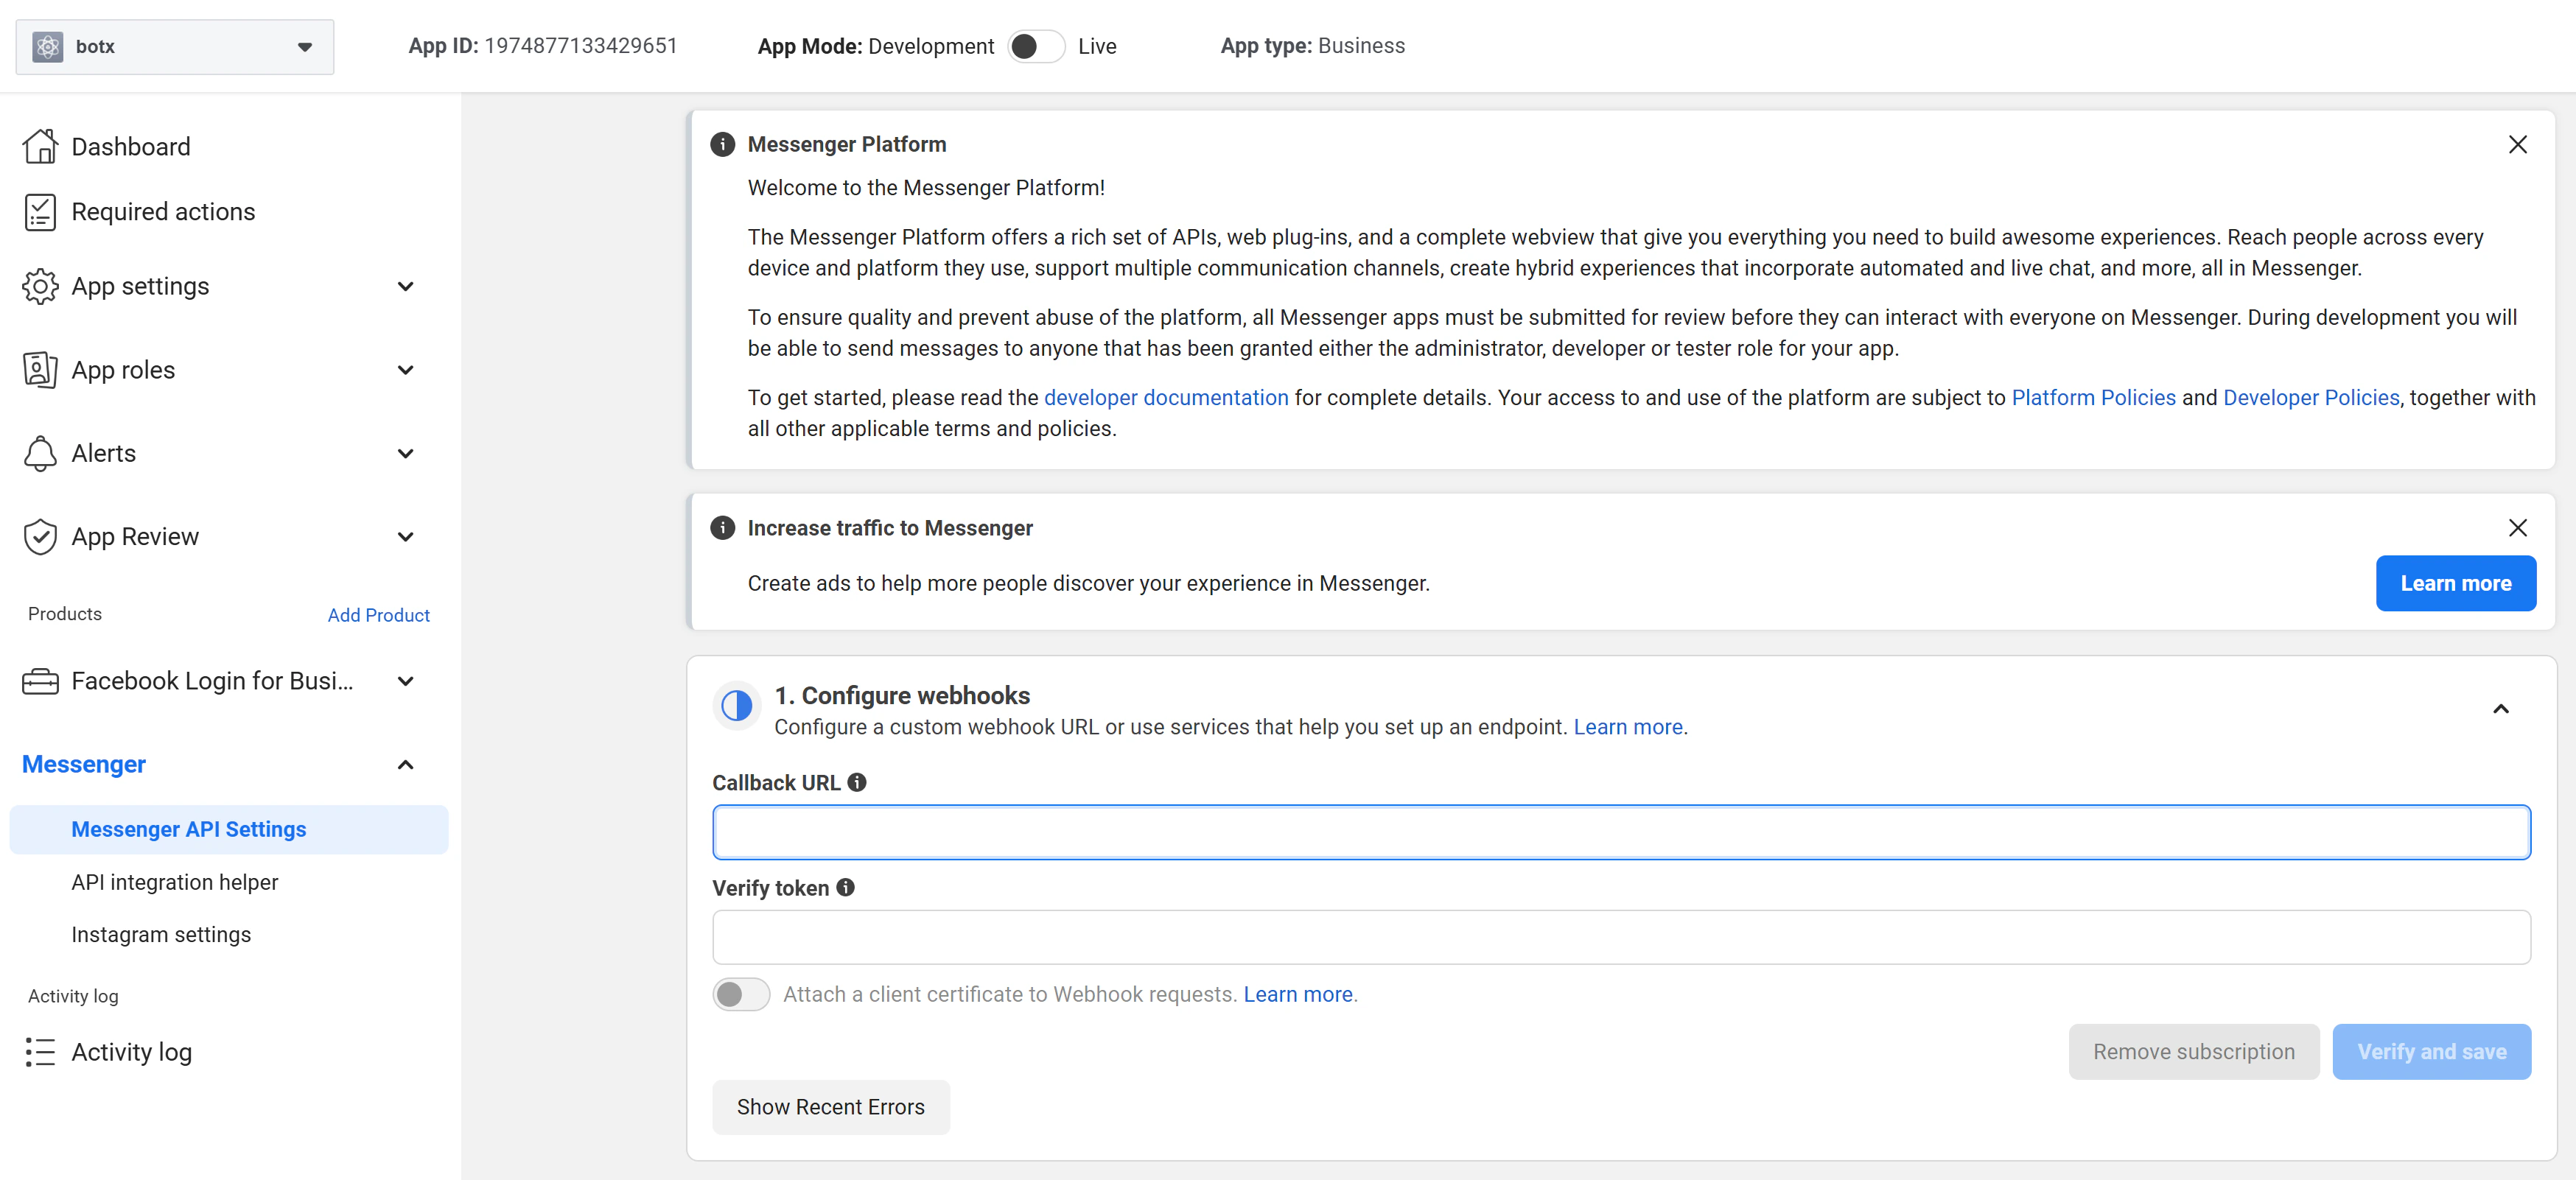
Task: Enable Attach a client certificate toggle
Action: coord(741,994)
